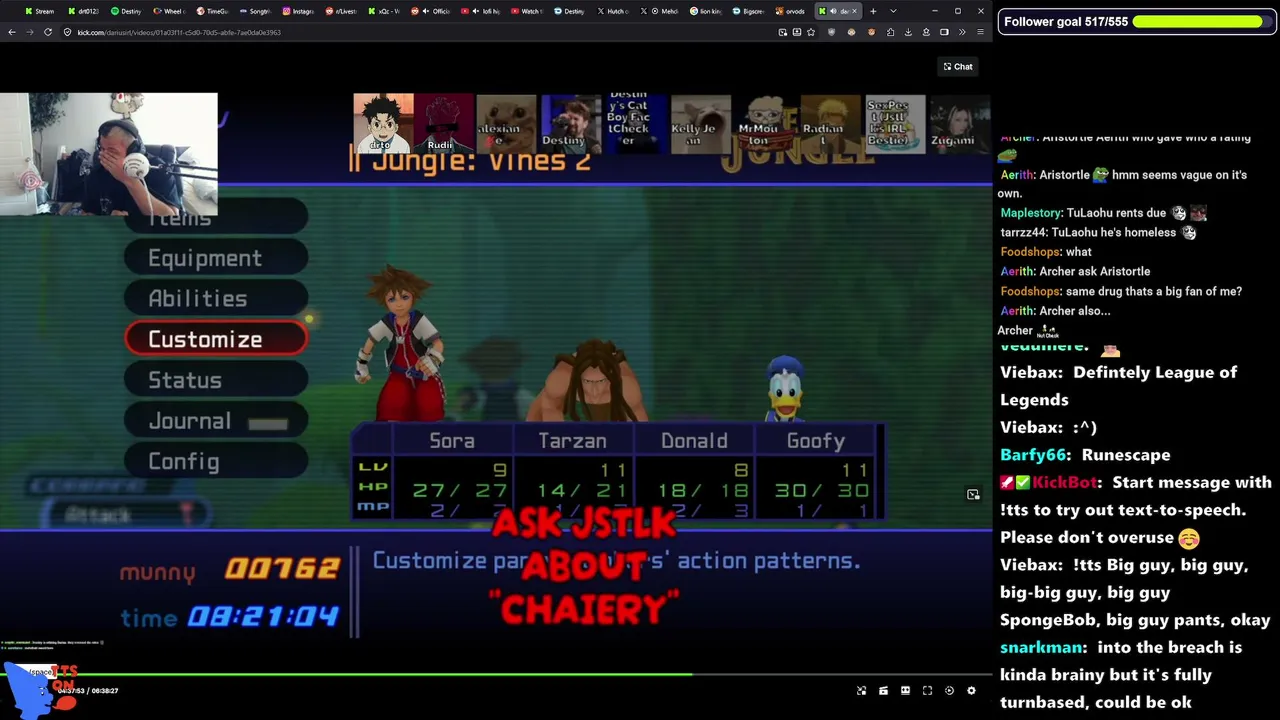Switch to the TimeGuessr tab
The image size is (1280, 720).
coord(212,11)
